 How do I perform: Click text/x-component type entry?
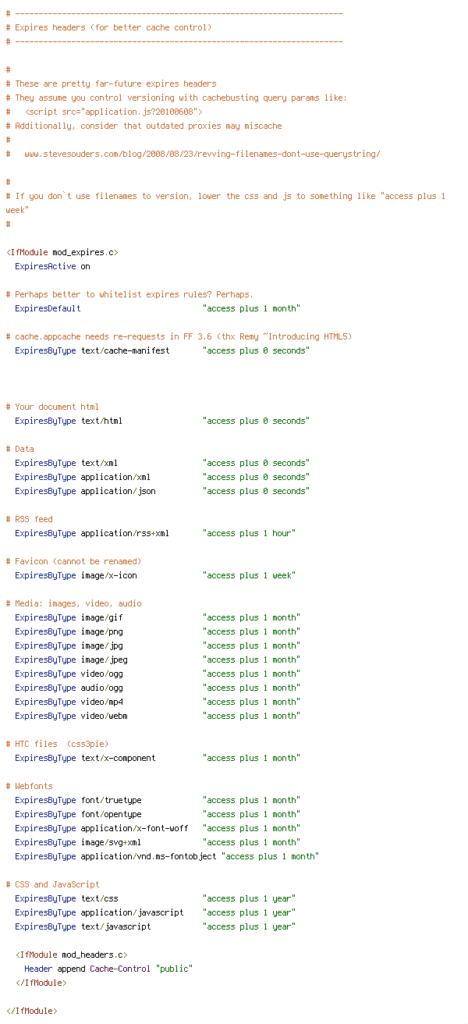pyautogui.click(x=118, y=758)
